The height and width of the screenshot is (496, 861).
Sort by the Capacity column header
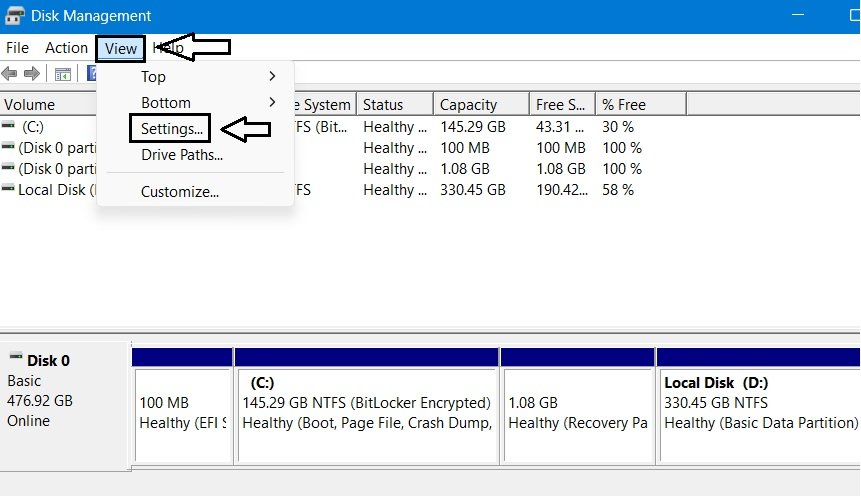pyautogui.click(x=481, y=104)
